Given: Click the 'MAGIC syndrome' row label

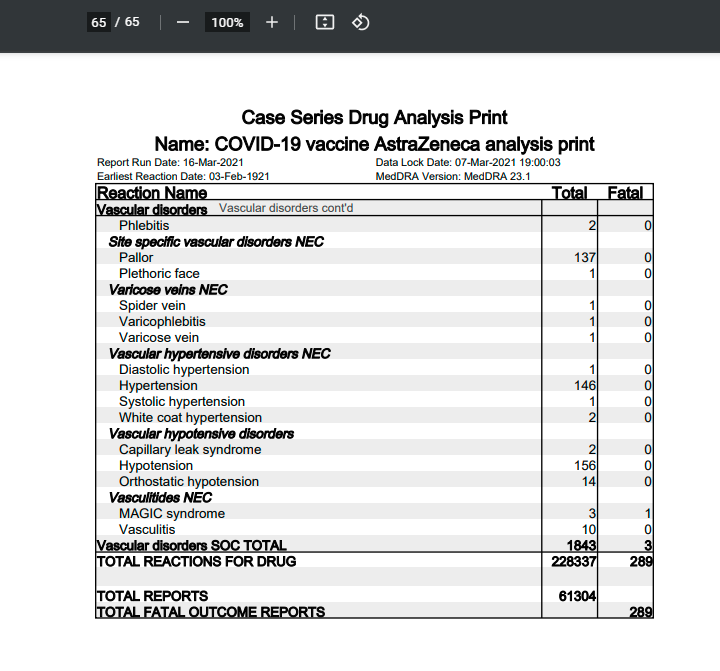Looking at the screenshot, I should point(172,513).
